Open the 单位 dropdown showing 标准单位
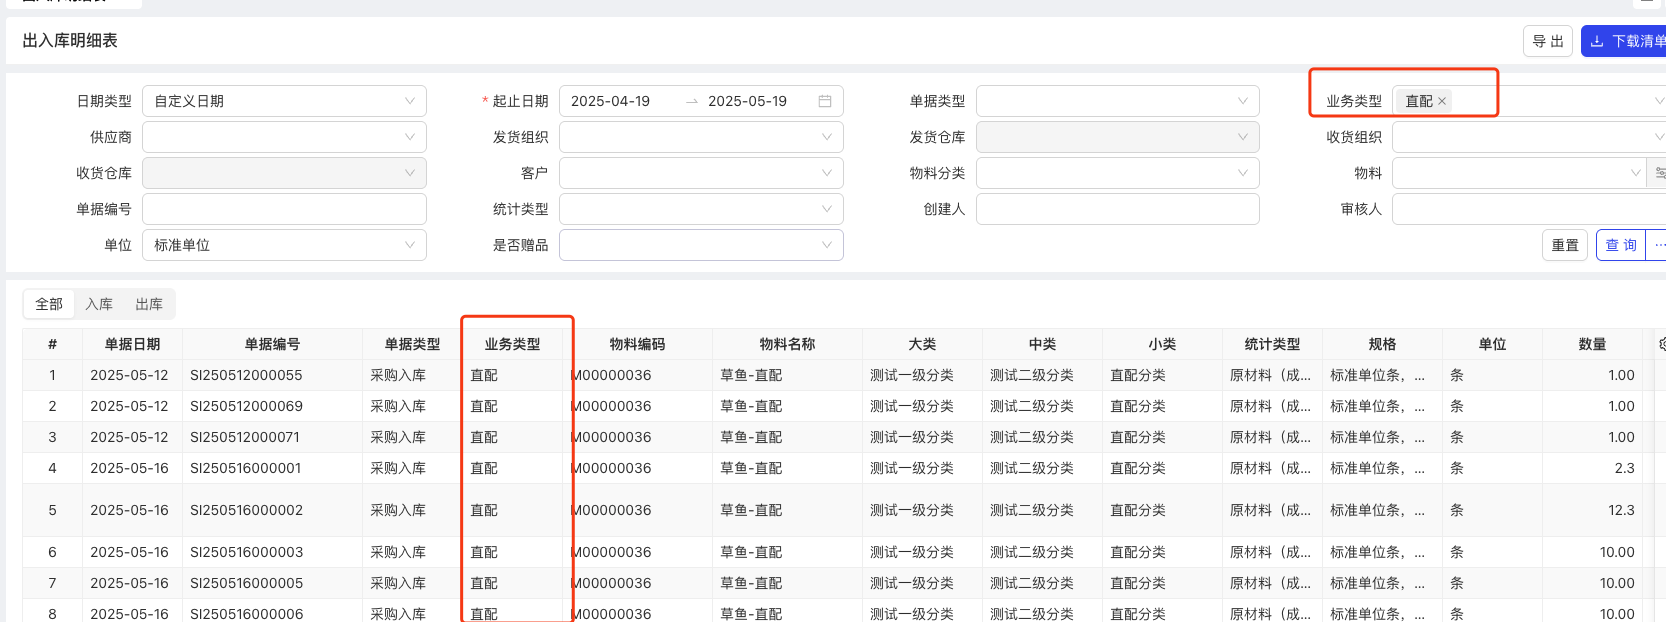 coord(284,245)
